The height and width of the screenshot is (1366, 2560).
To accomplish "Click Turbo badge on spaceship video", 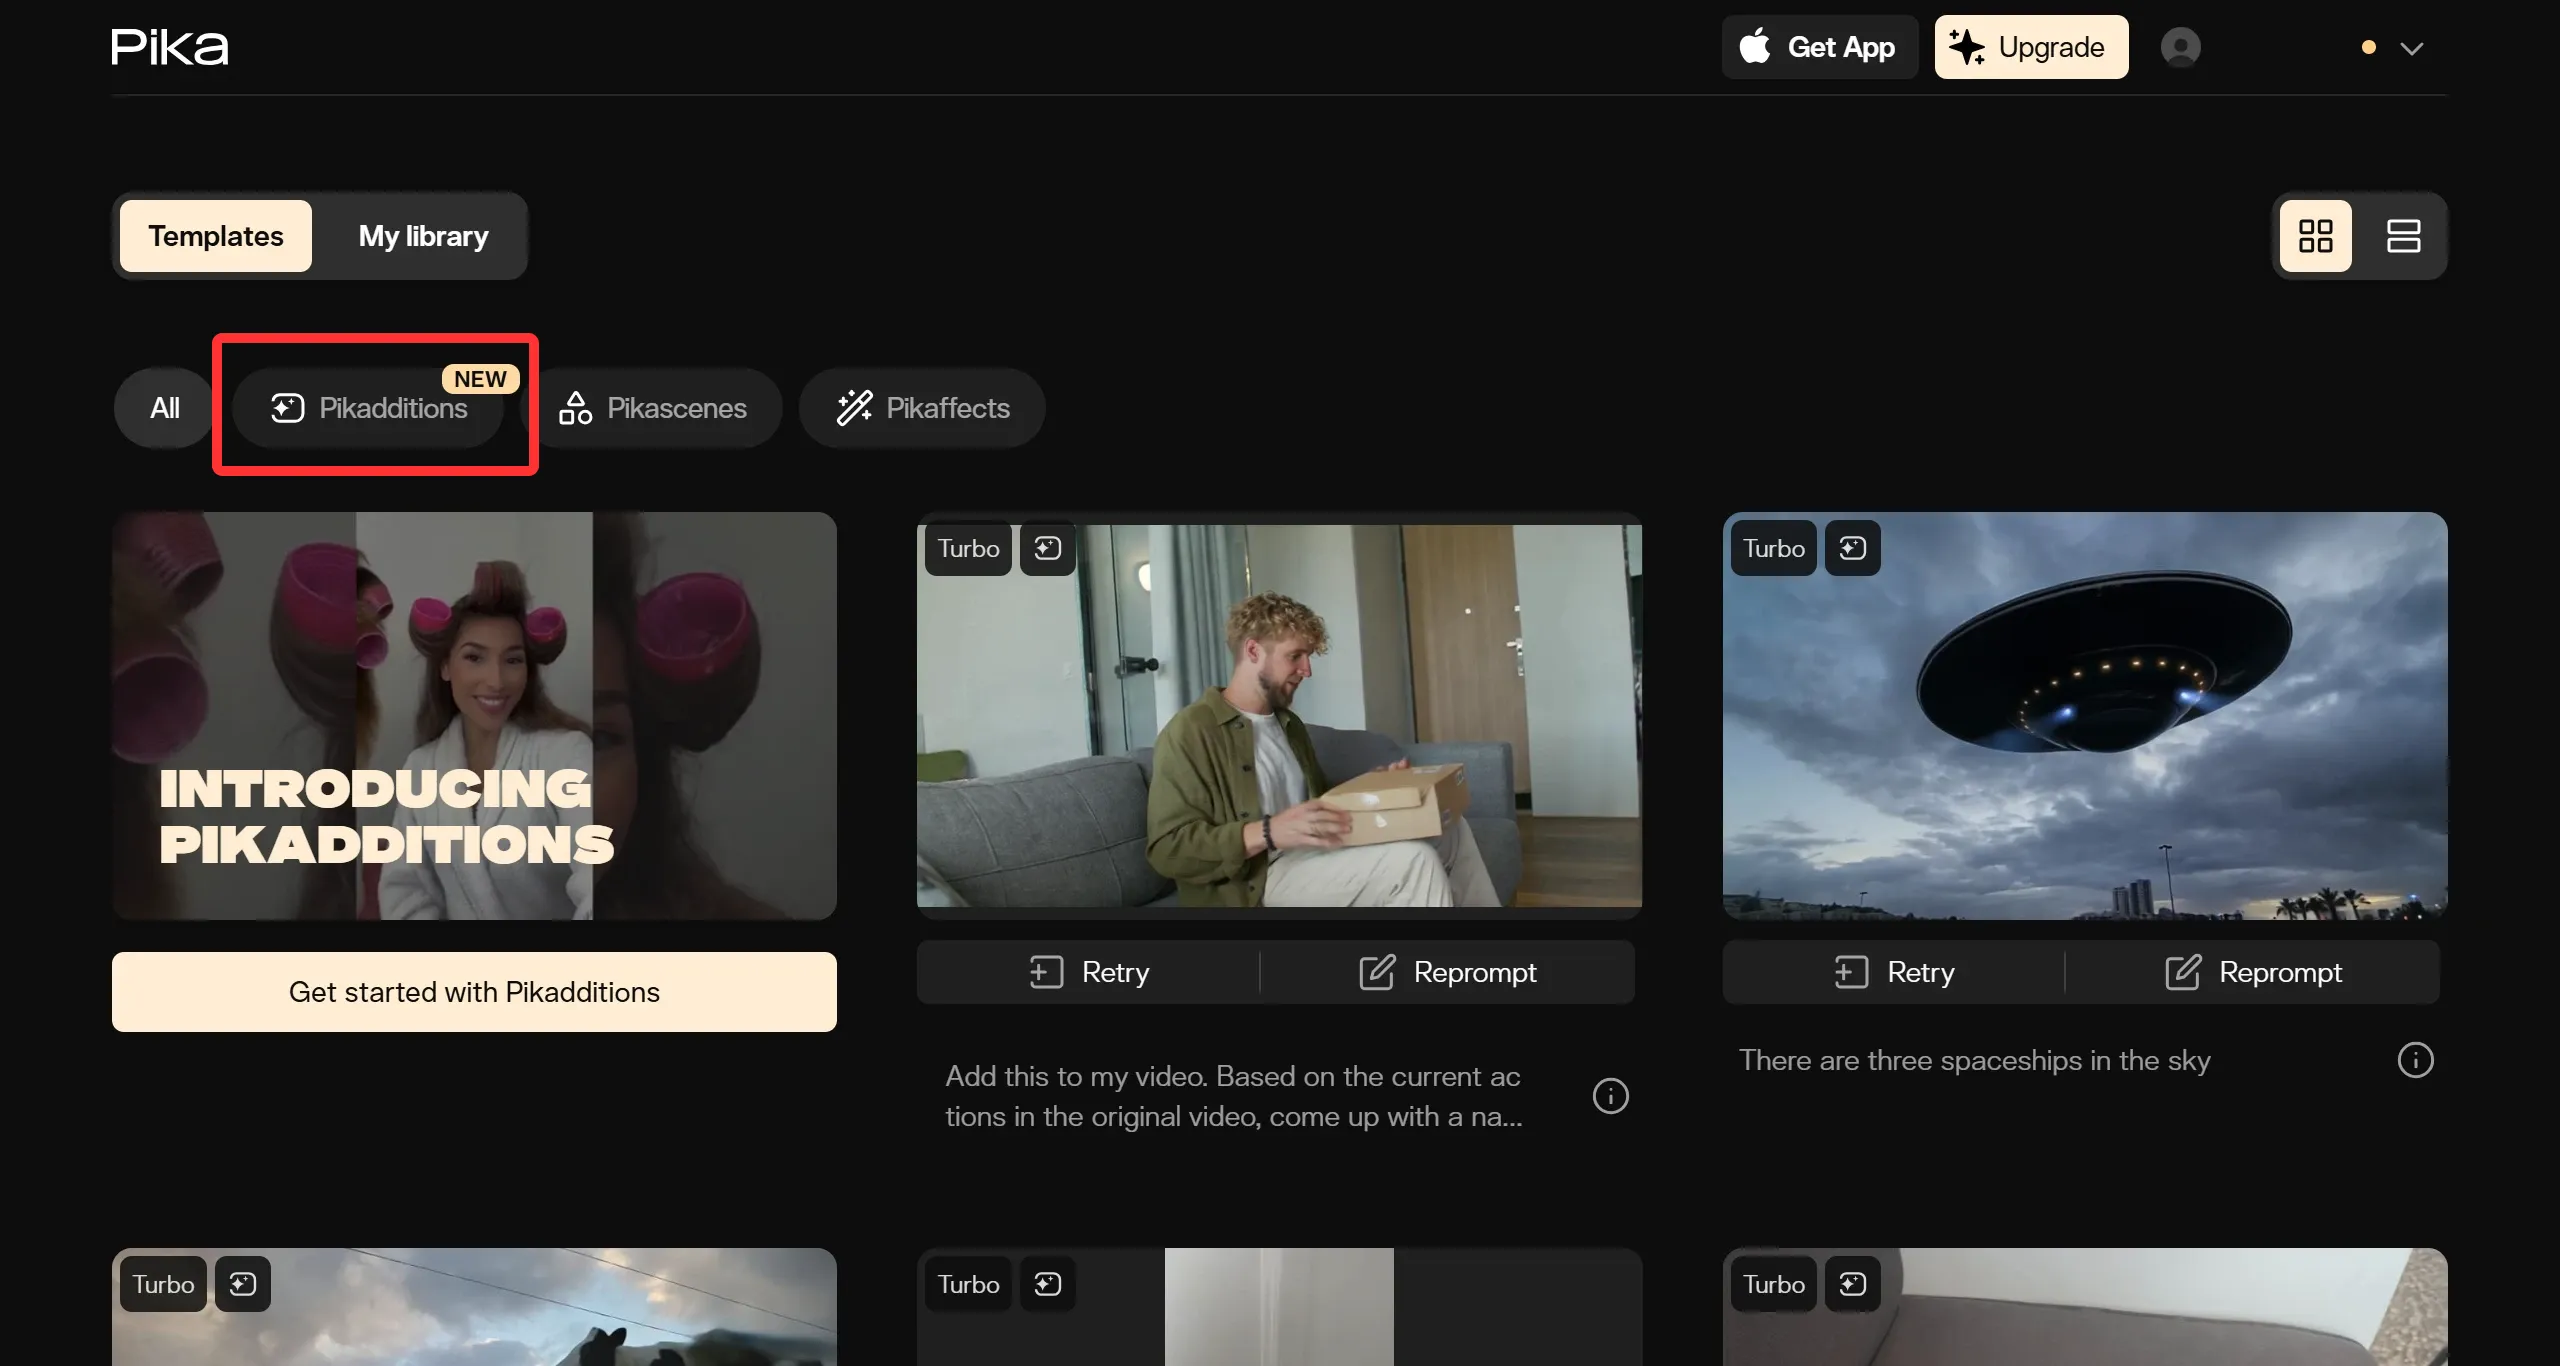I will point(1774,548).
